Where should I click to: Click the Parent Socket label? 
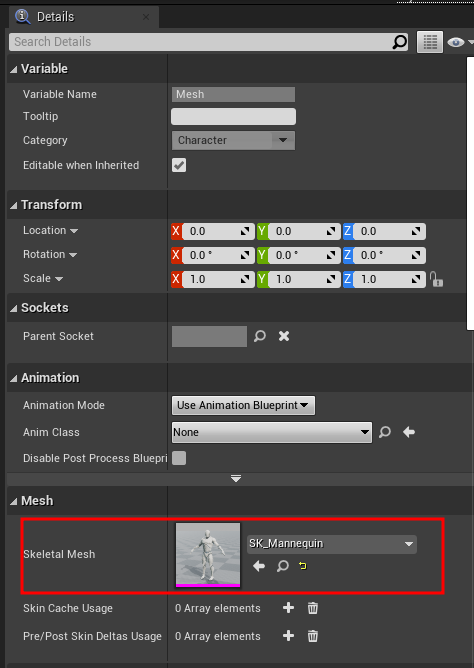tap(58, 336)
